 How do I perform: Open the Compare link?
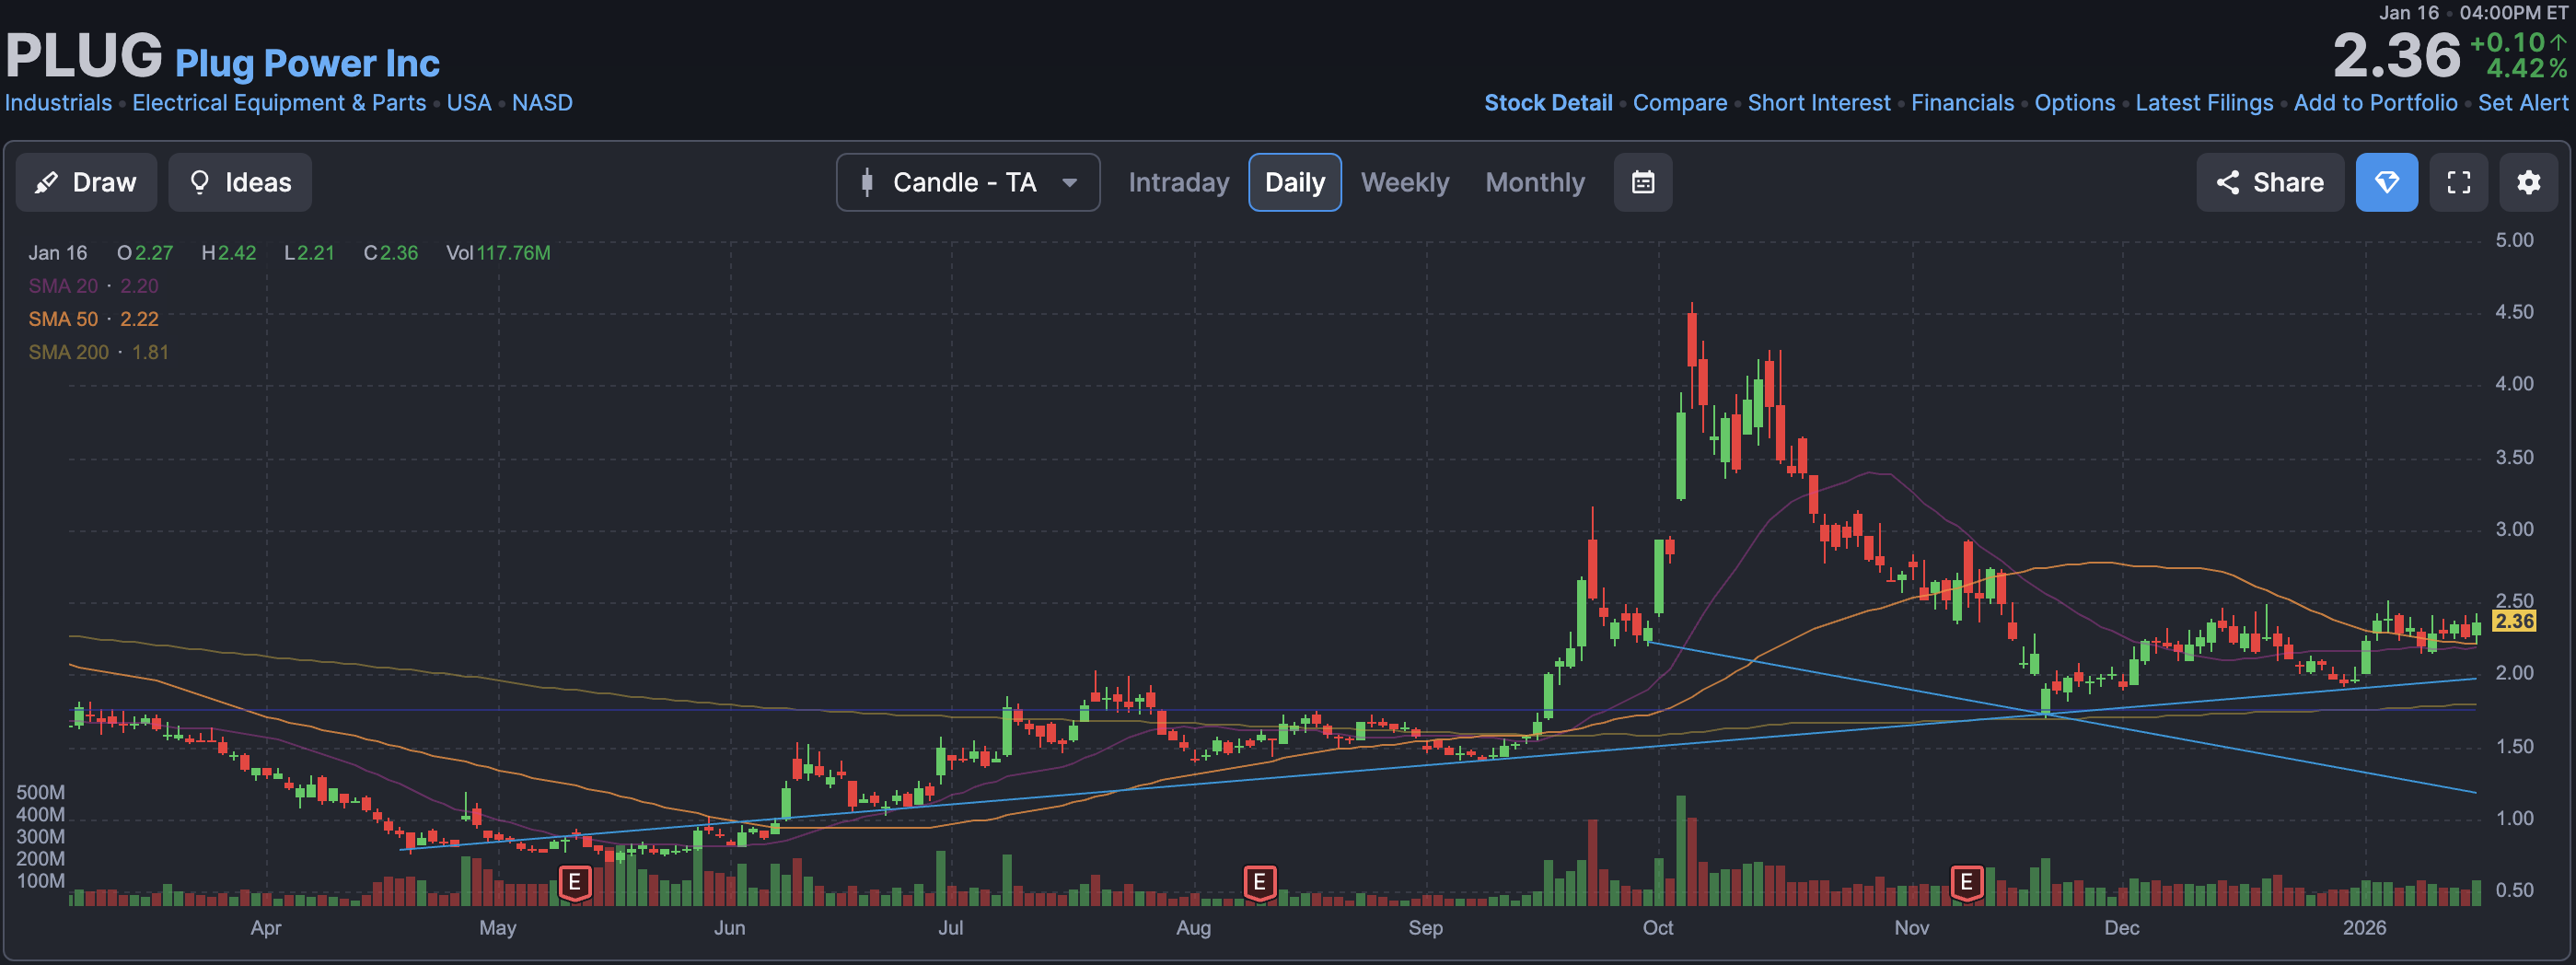1680,102
